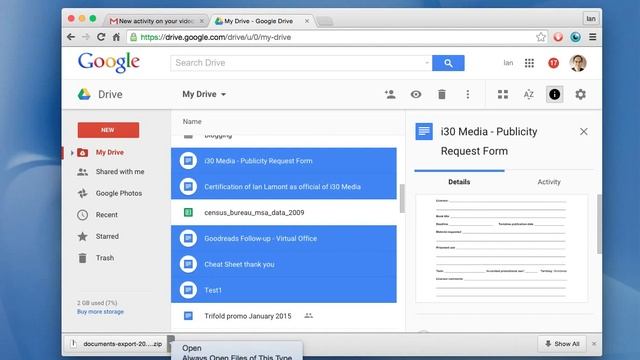Open Google Photos in the sidebar

[x=119, y=193]
